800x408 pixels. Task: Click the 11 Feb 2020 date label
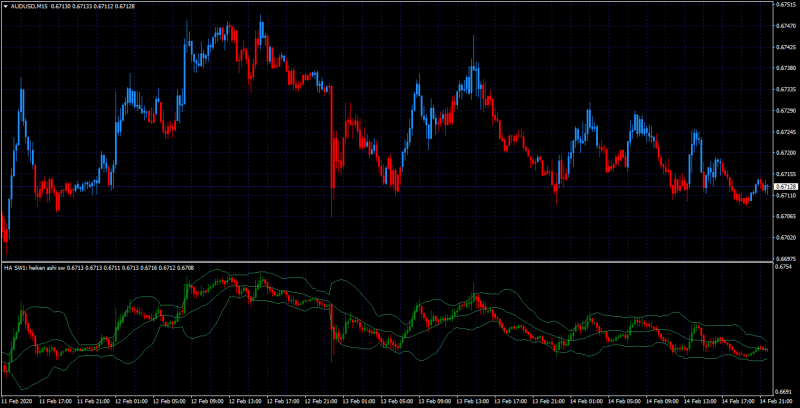pos(15,400)
